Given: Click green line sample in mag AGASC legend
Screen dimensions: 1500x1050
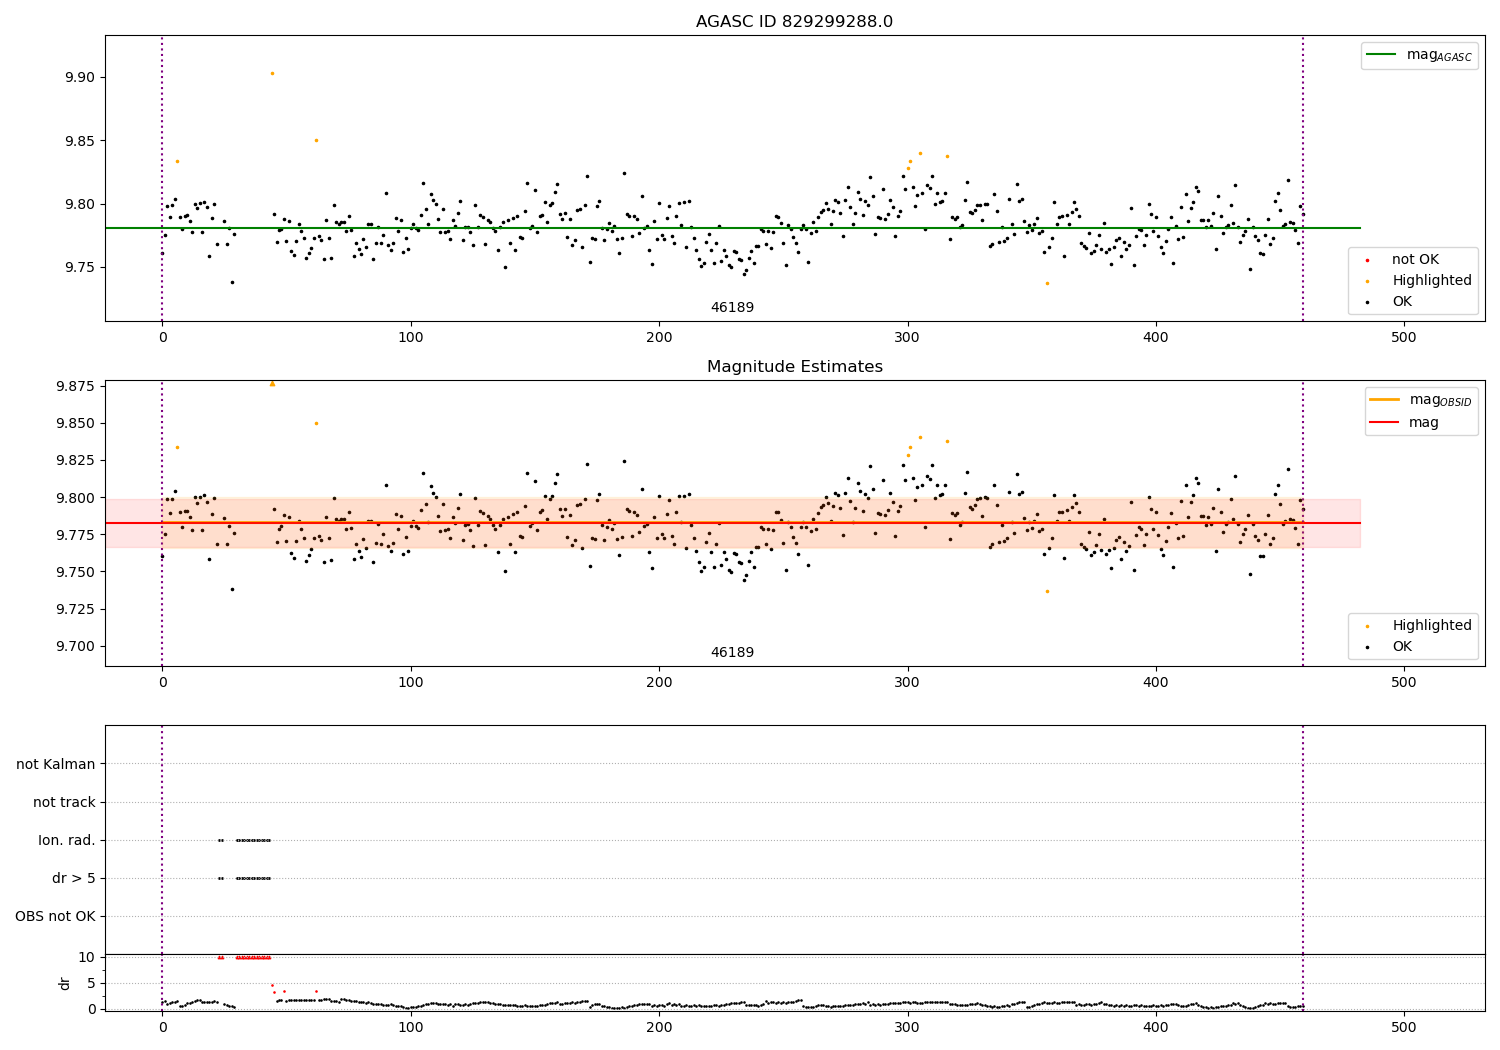Looking at the screenshot, I should 1383,55.
